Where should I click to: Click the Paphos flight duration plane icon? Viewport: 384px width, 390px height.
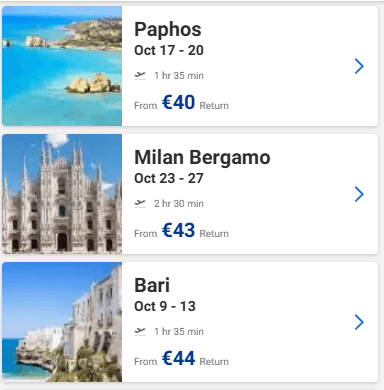(140, 76)
